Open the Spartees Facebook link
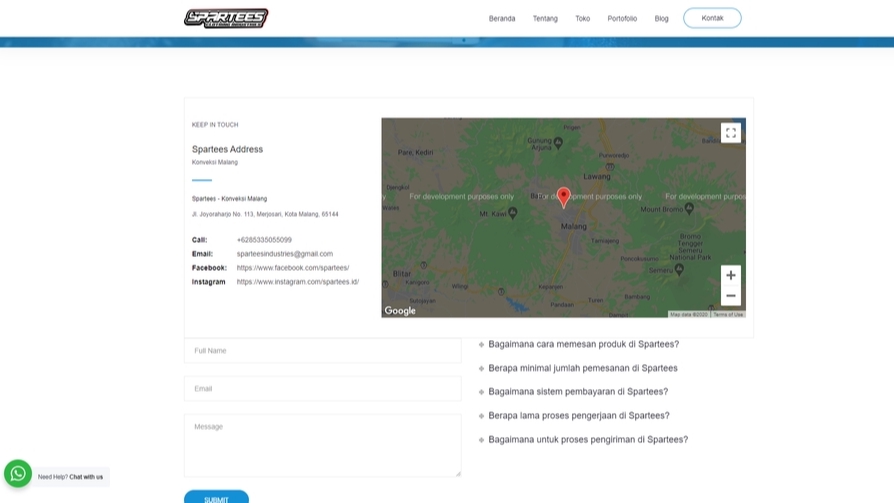Screen dimensions: 894x503 tap(293, 267)
